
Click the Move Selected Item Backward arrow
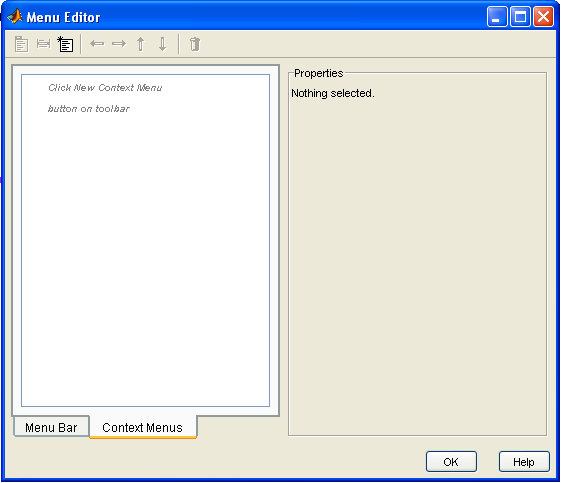click(x=97, y=44)
